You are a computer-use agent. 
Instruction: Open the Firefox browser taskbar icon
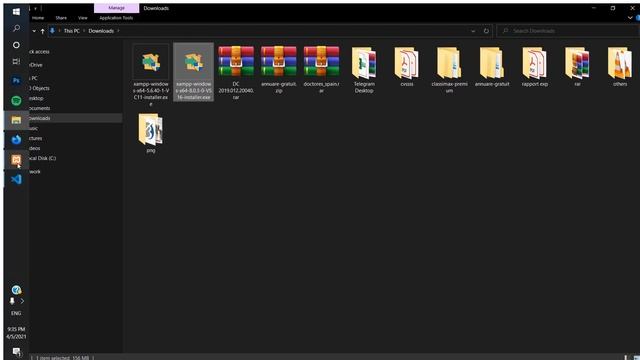pos(16,140)
